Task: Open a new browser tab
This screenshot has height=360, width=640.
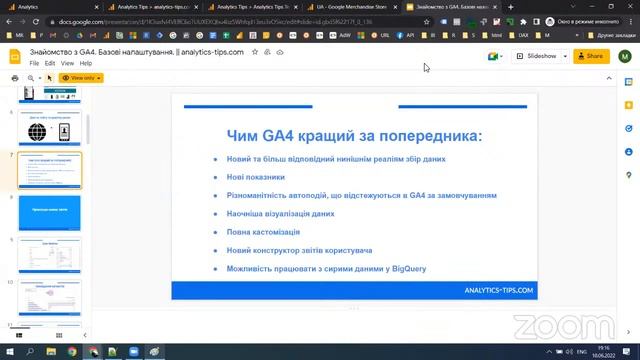Action: [x=511, y=7]
